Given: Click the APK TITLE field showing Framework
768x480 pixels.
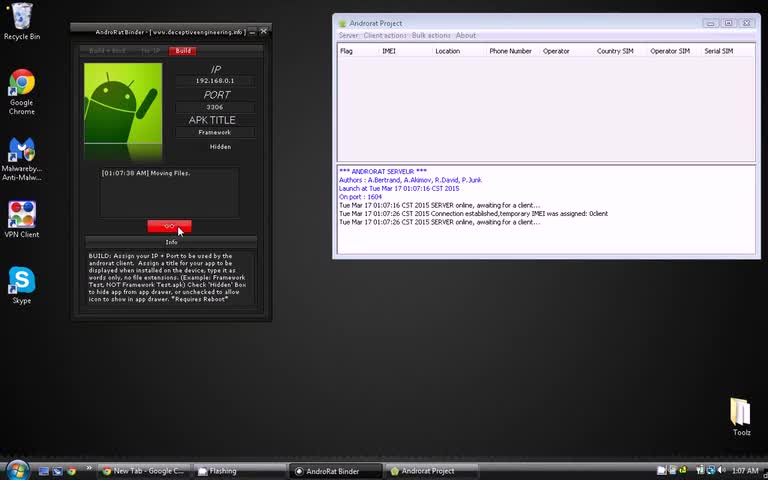Looking at the screenshot, I should (215, 132).
